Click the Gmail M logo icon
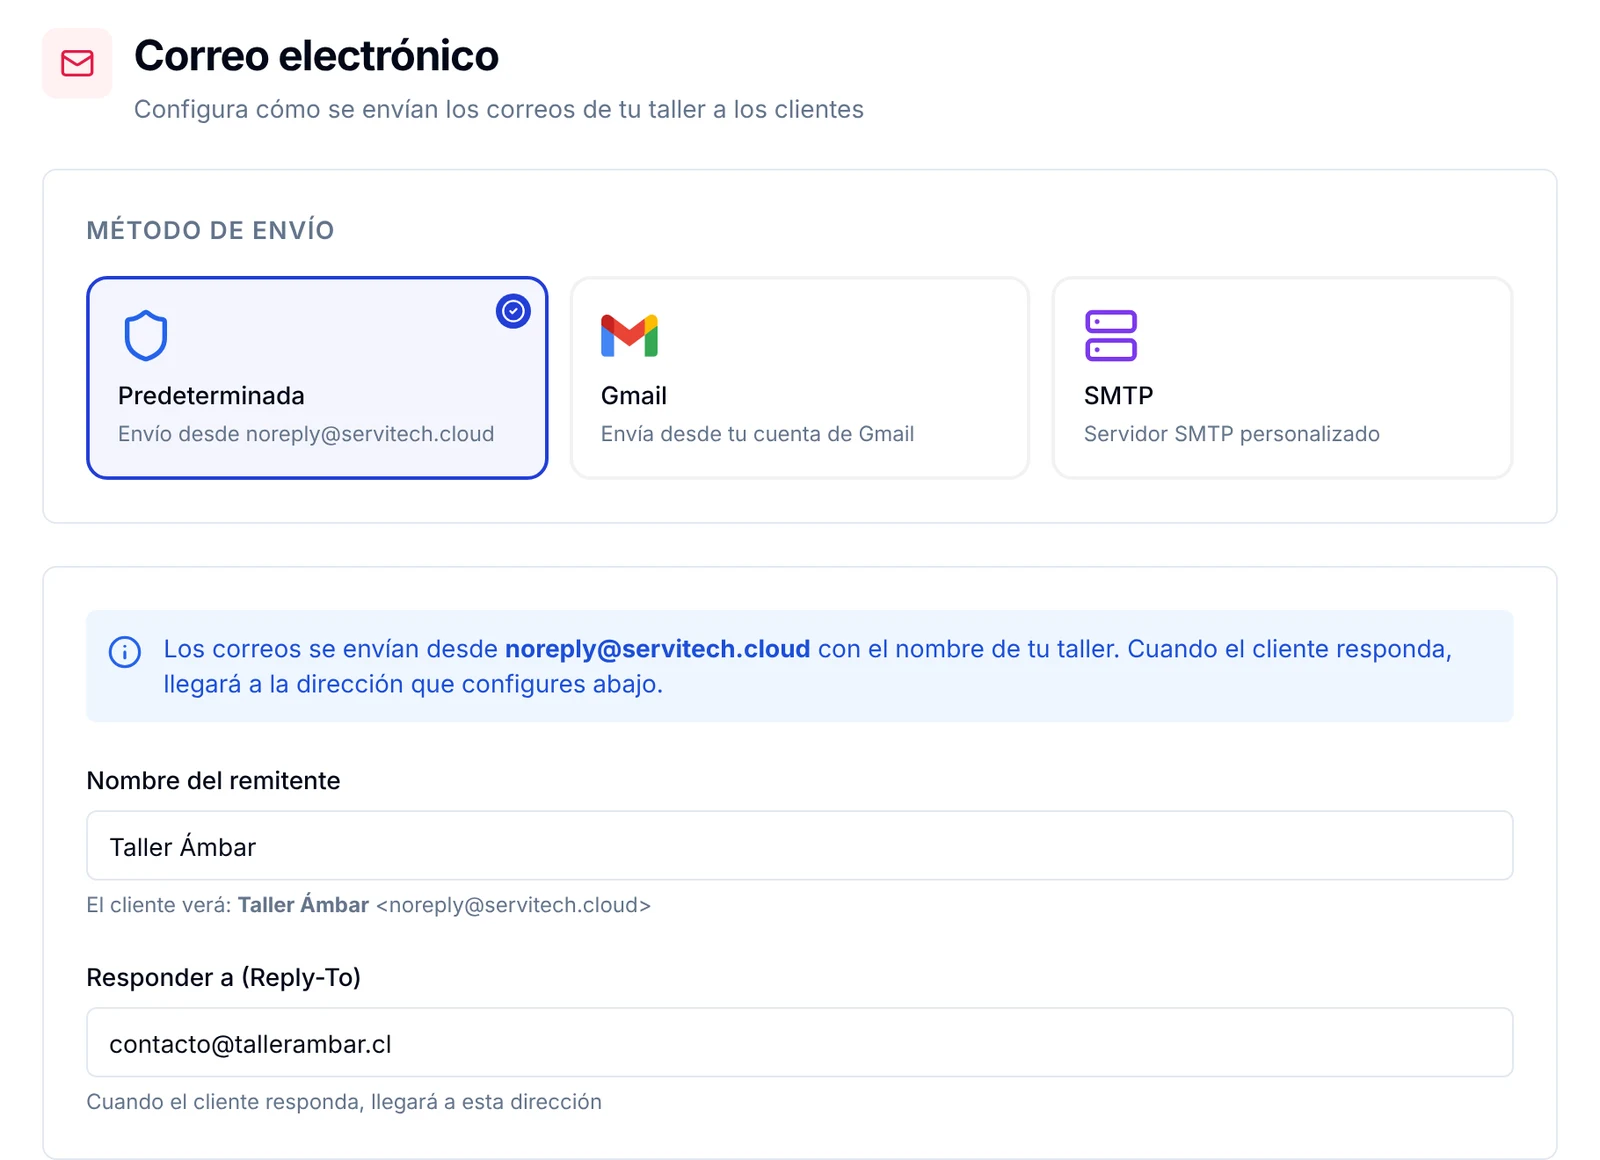The image size is (1600, 1160). point(629,335)
